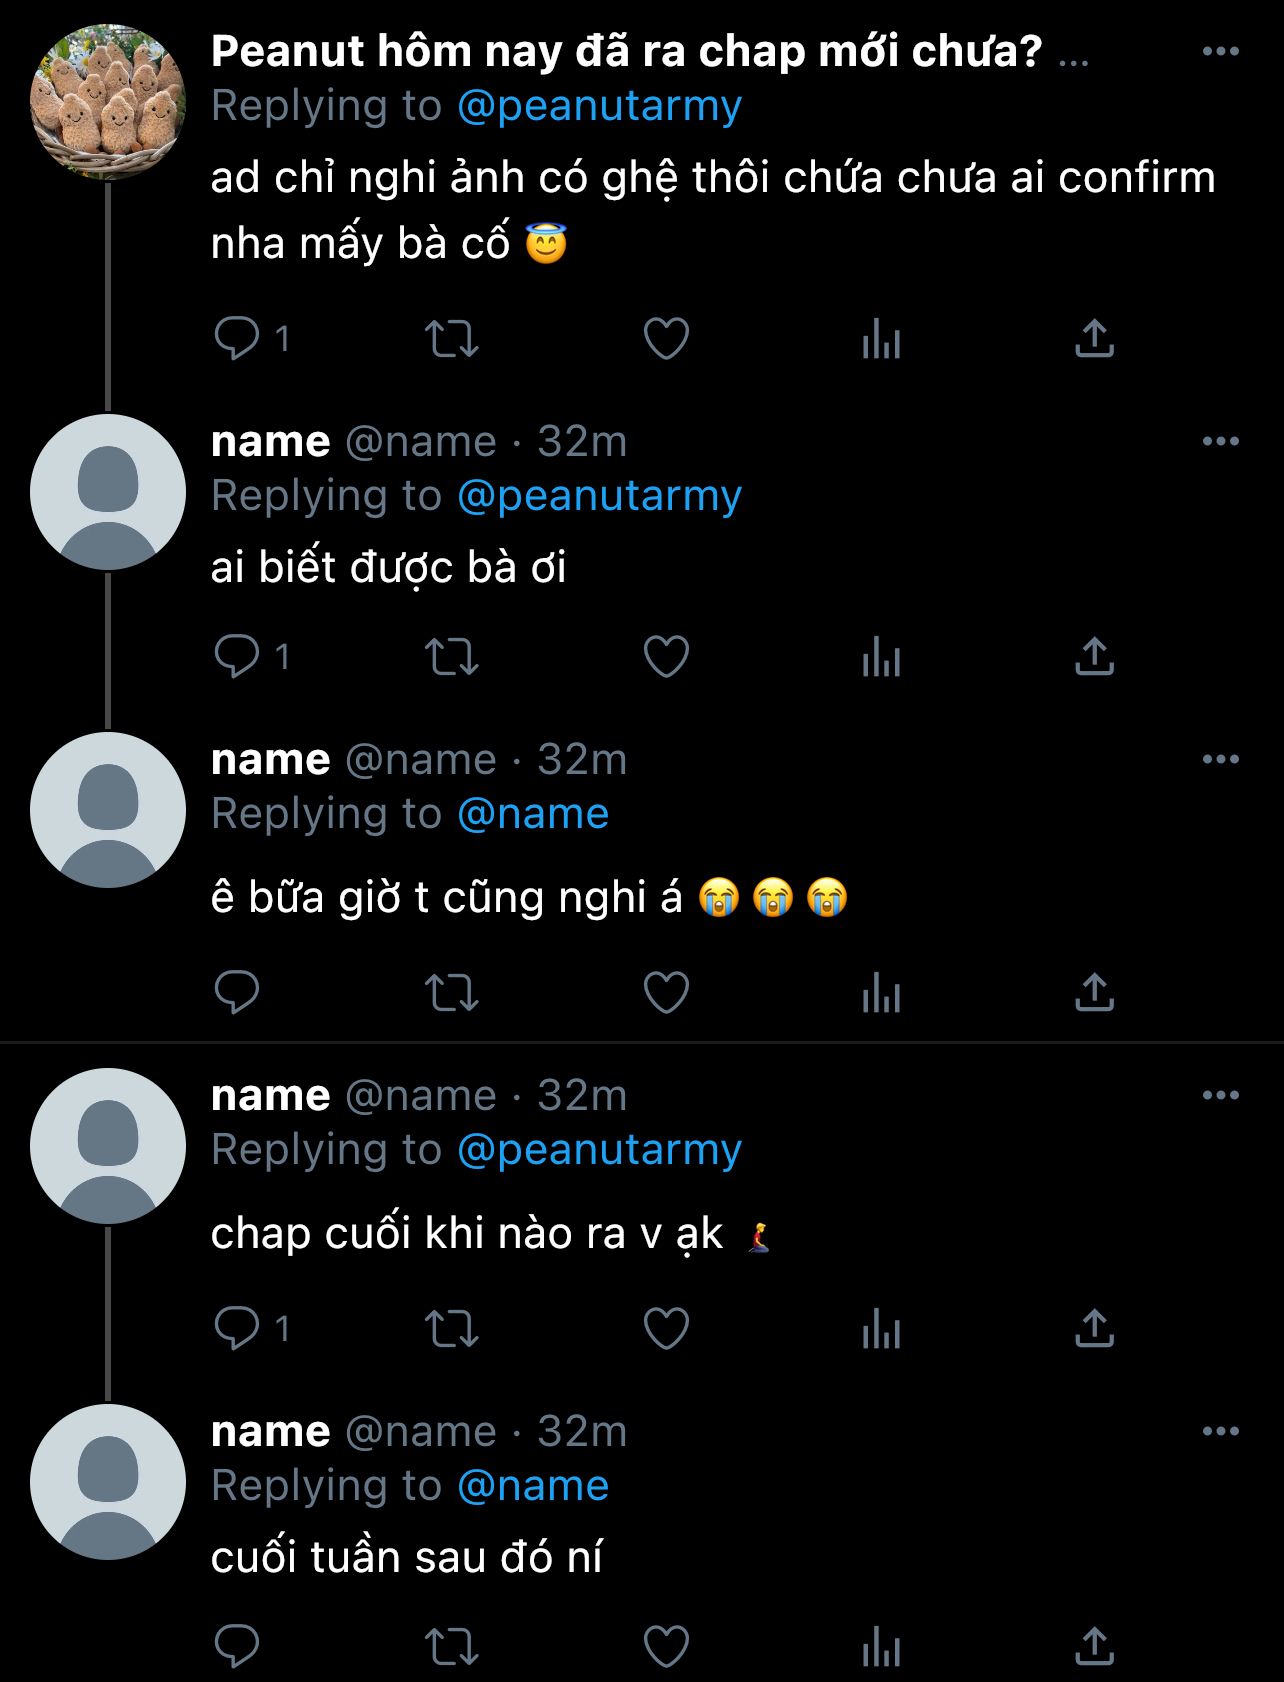Viewport: 1284px width, 1682px height.
Task: Reply to the Peanut account's tweet
Action: (x=237, y=339)
